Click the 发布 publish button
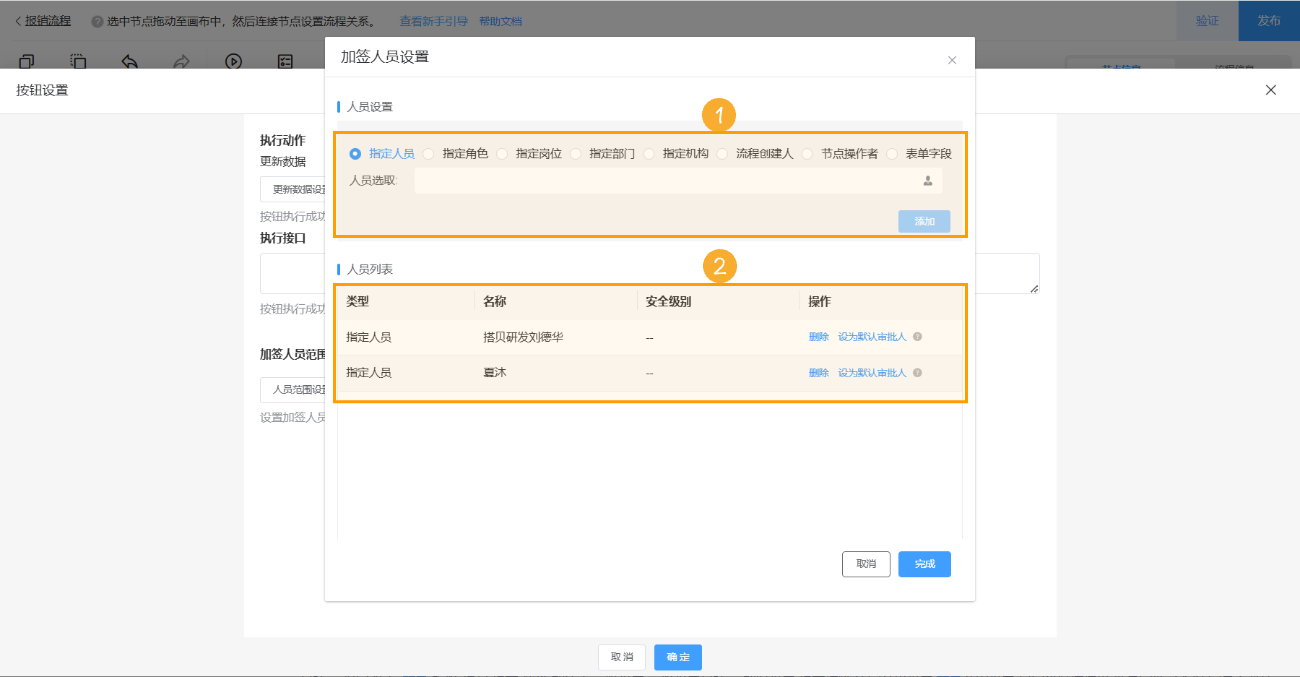1300x677 pixels. (x=1268, y=20)
